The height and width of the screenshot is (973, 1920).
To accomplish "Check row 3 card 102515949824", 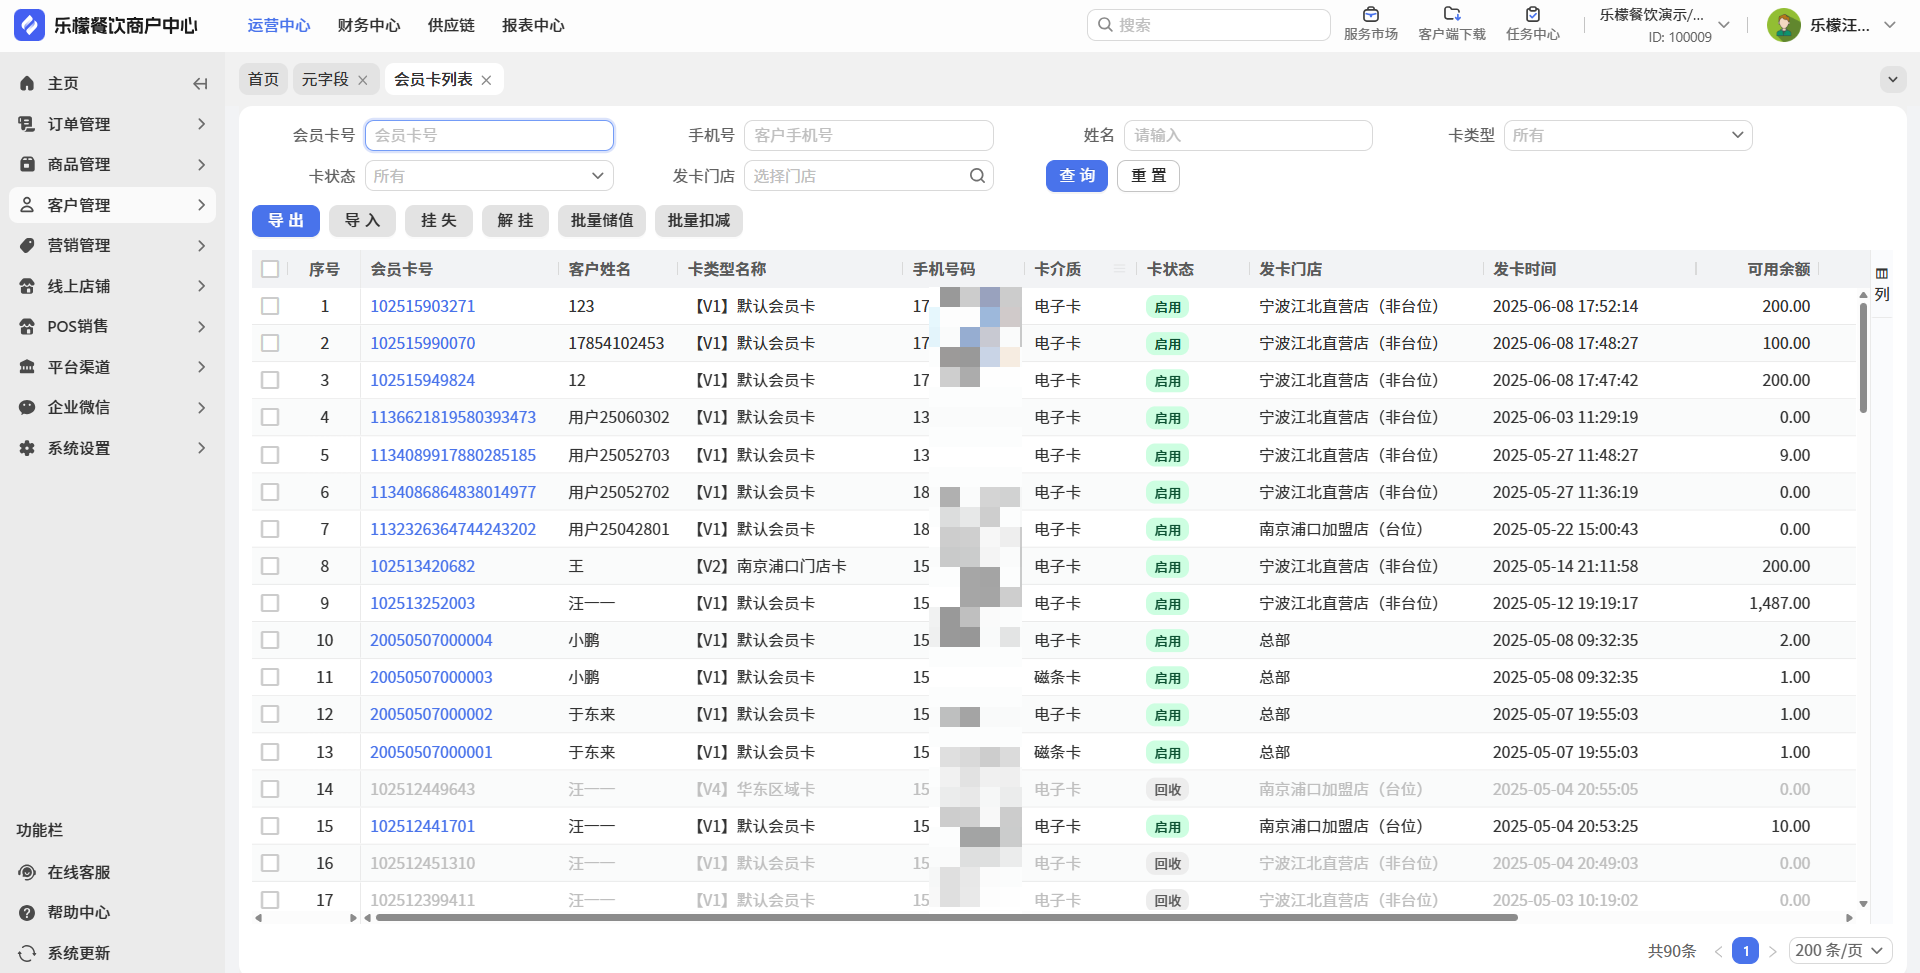I will [x=270, y=380].
